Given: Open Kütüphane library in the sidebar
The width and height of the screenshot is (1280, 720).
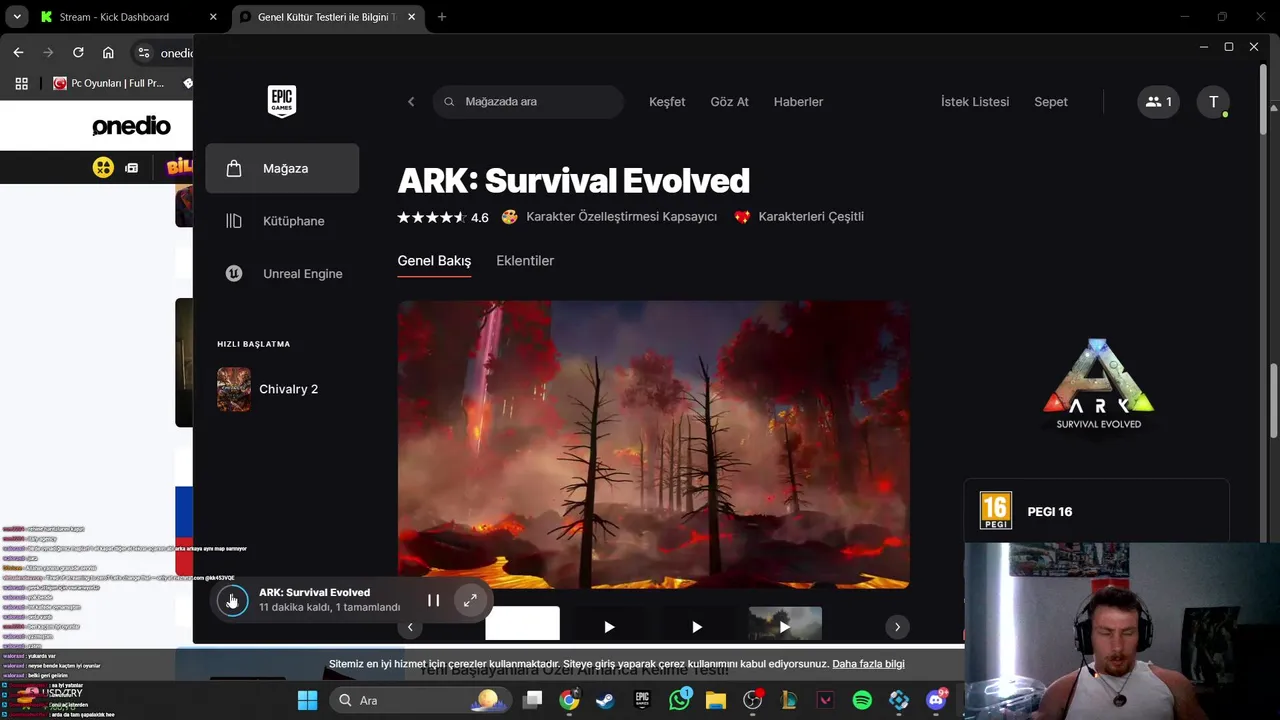Looking at the screenshot, I should tap(282, 221).
